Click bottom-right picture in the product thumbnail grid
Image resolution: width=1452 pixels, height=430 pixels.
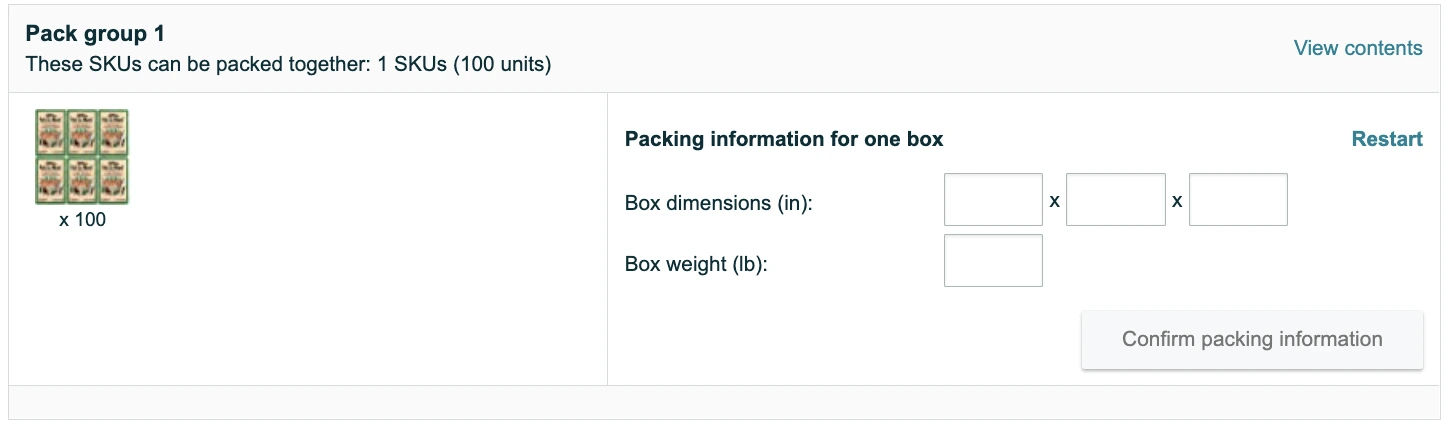pos(113,180)
